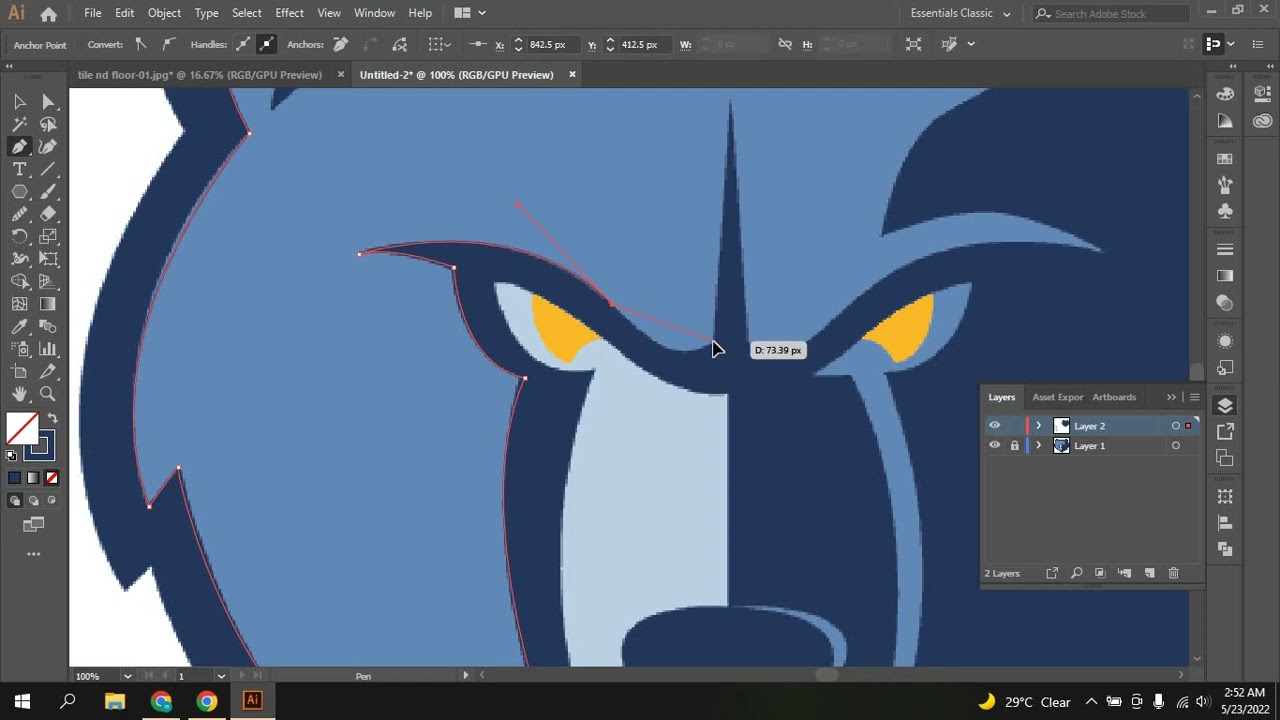Select the Paintbrush tool

(x=48, y=192)
